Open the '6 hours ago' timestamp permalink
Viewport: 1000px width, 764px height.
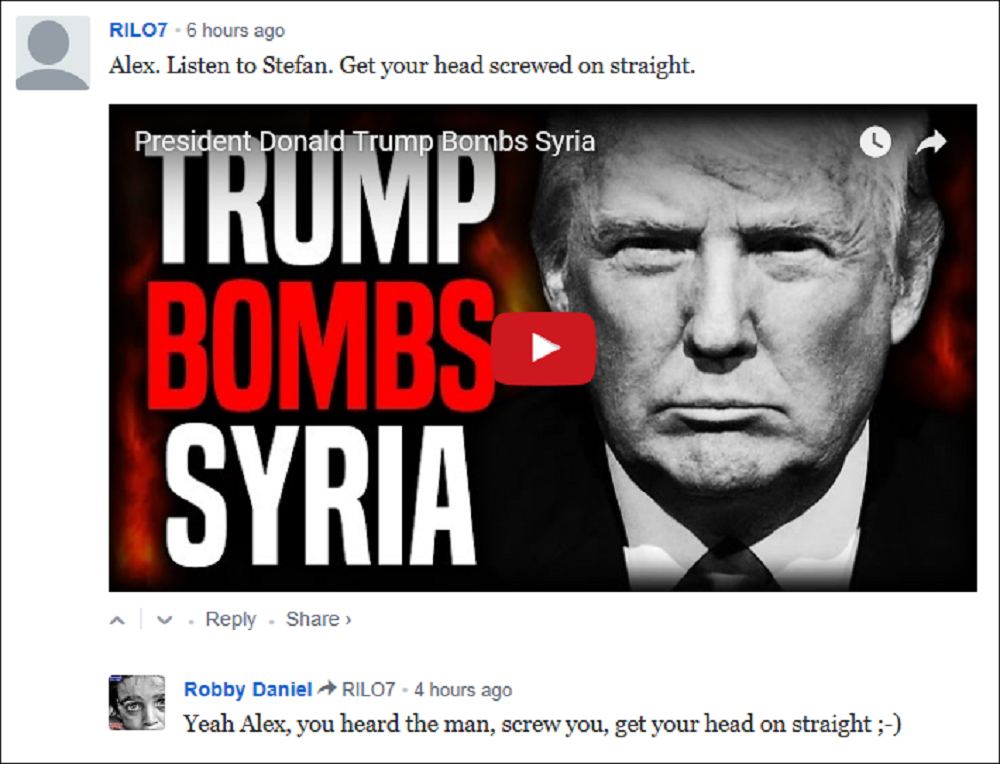click(235, 31)
